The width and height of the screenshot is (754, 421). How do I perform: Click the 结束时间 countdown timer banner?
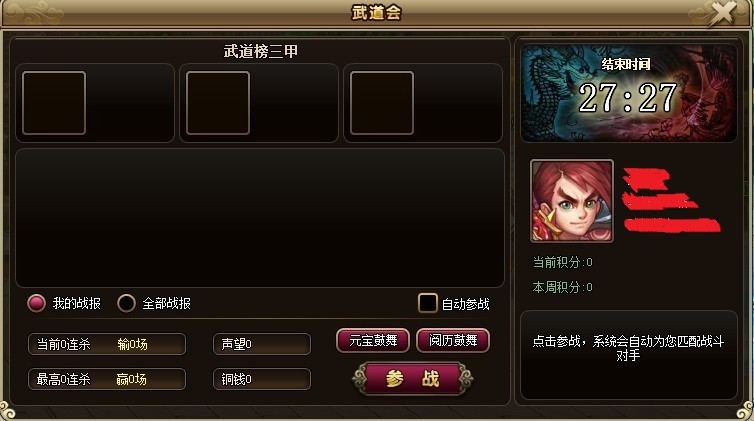point(628,93)
